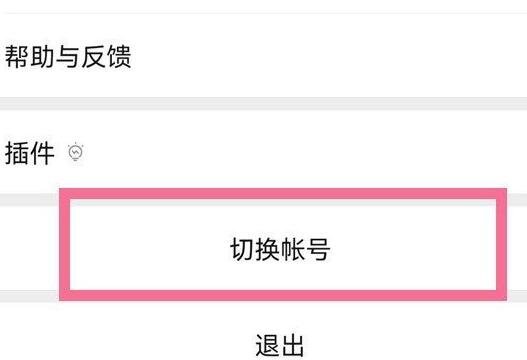The image size is (527, 360).
Task: Click the pink highlight border's top edge
Action: pos(283,194)
